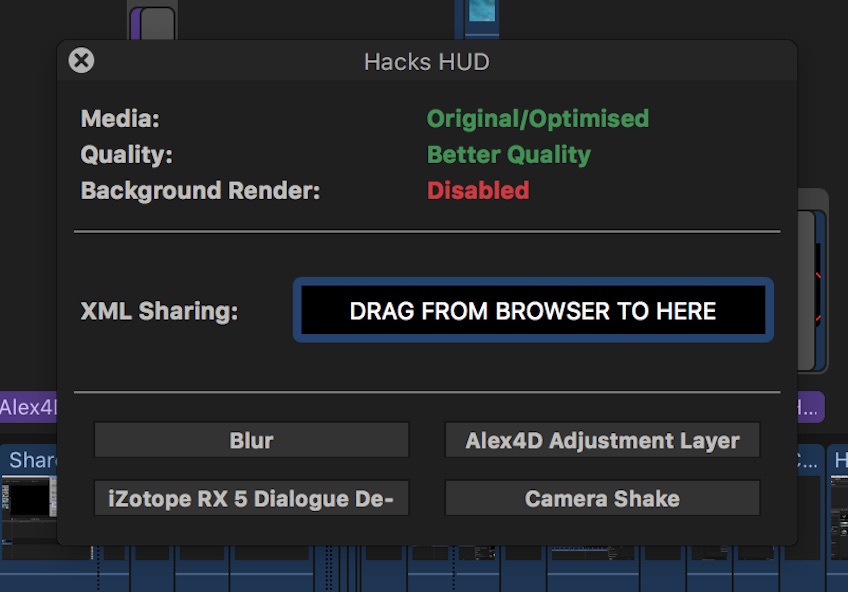Click the Background Render label
This screenshot has width=848, height=592.
click(200, 191)
